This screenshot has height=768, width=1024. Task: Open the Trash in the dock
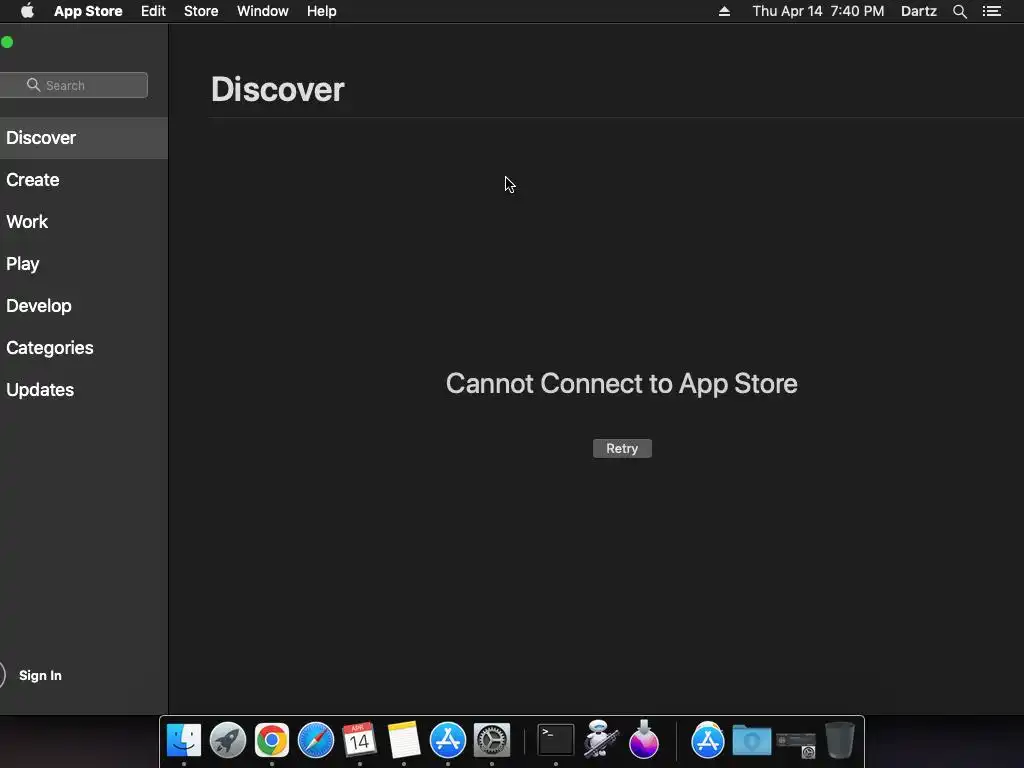(840, 741)
